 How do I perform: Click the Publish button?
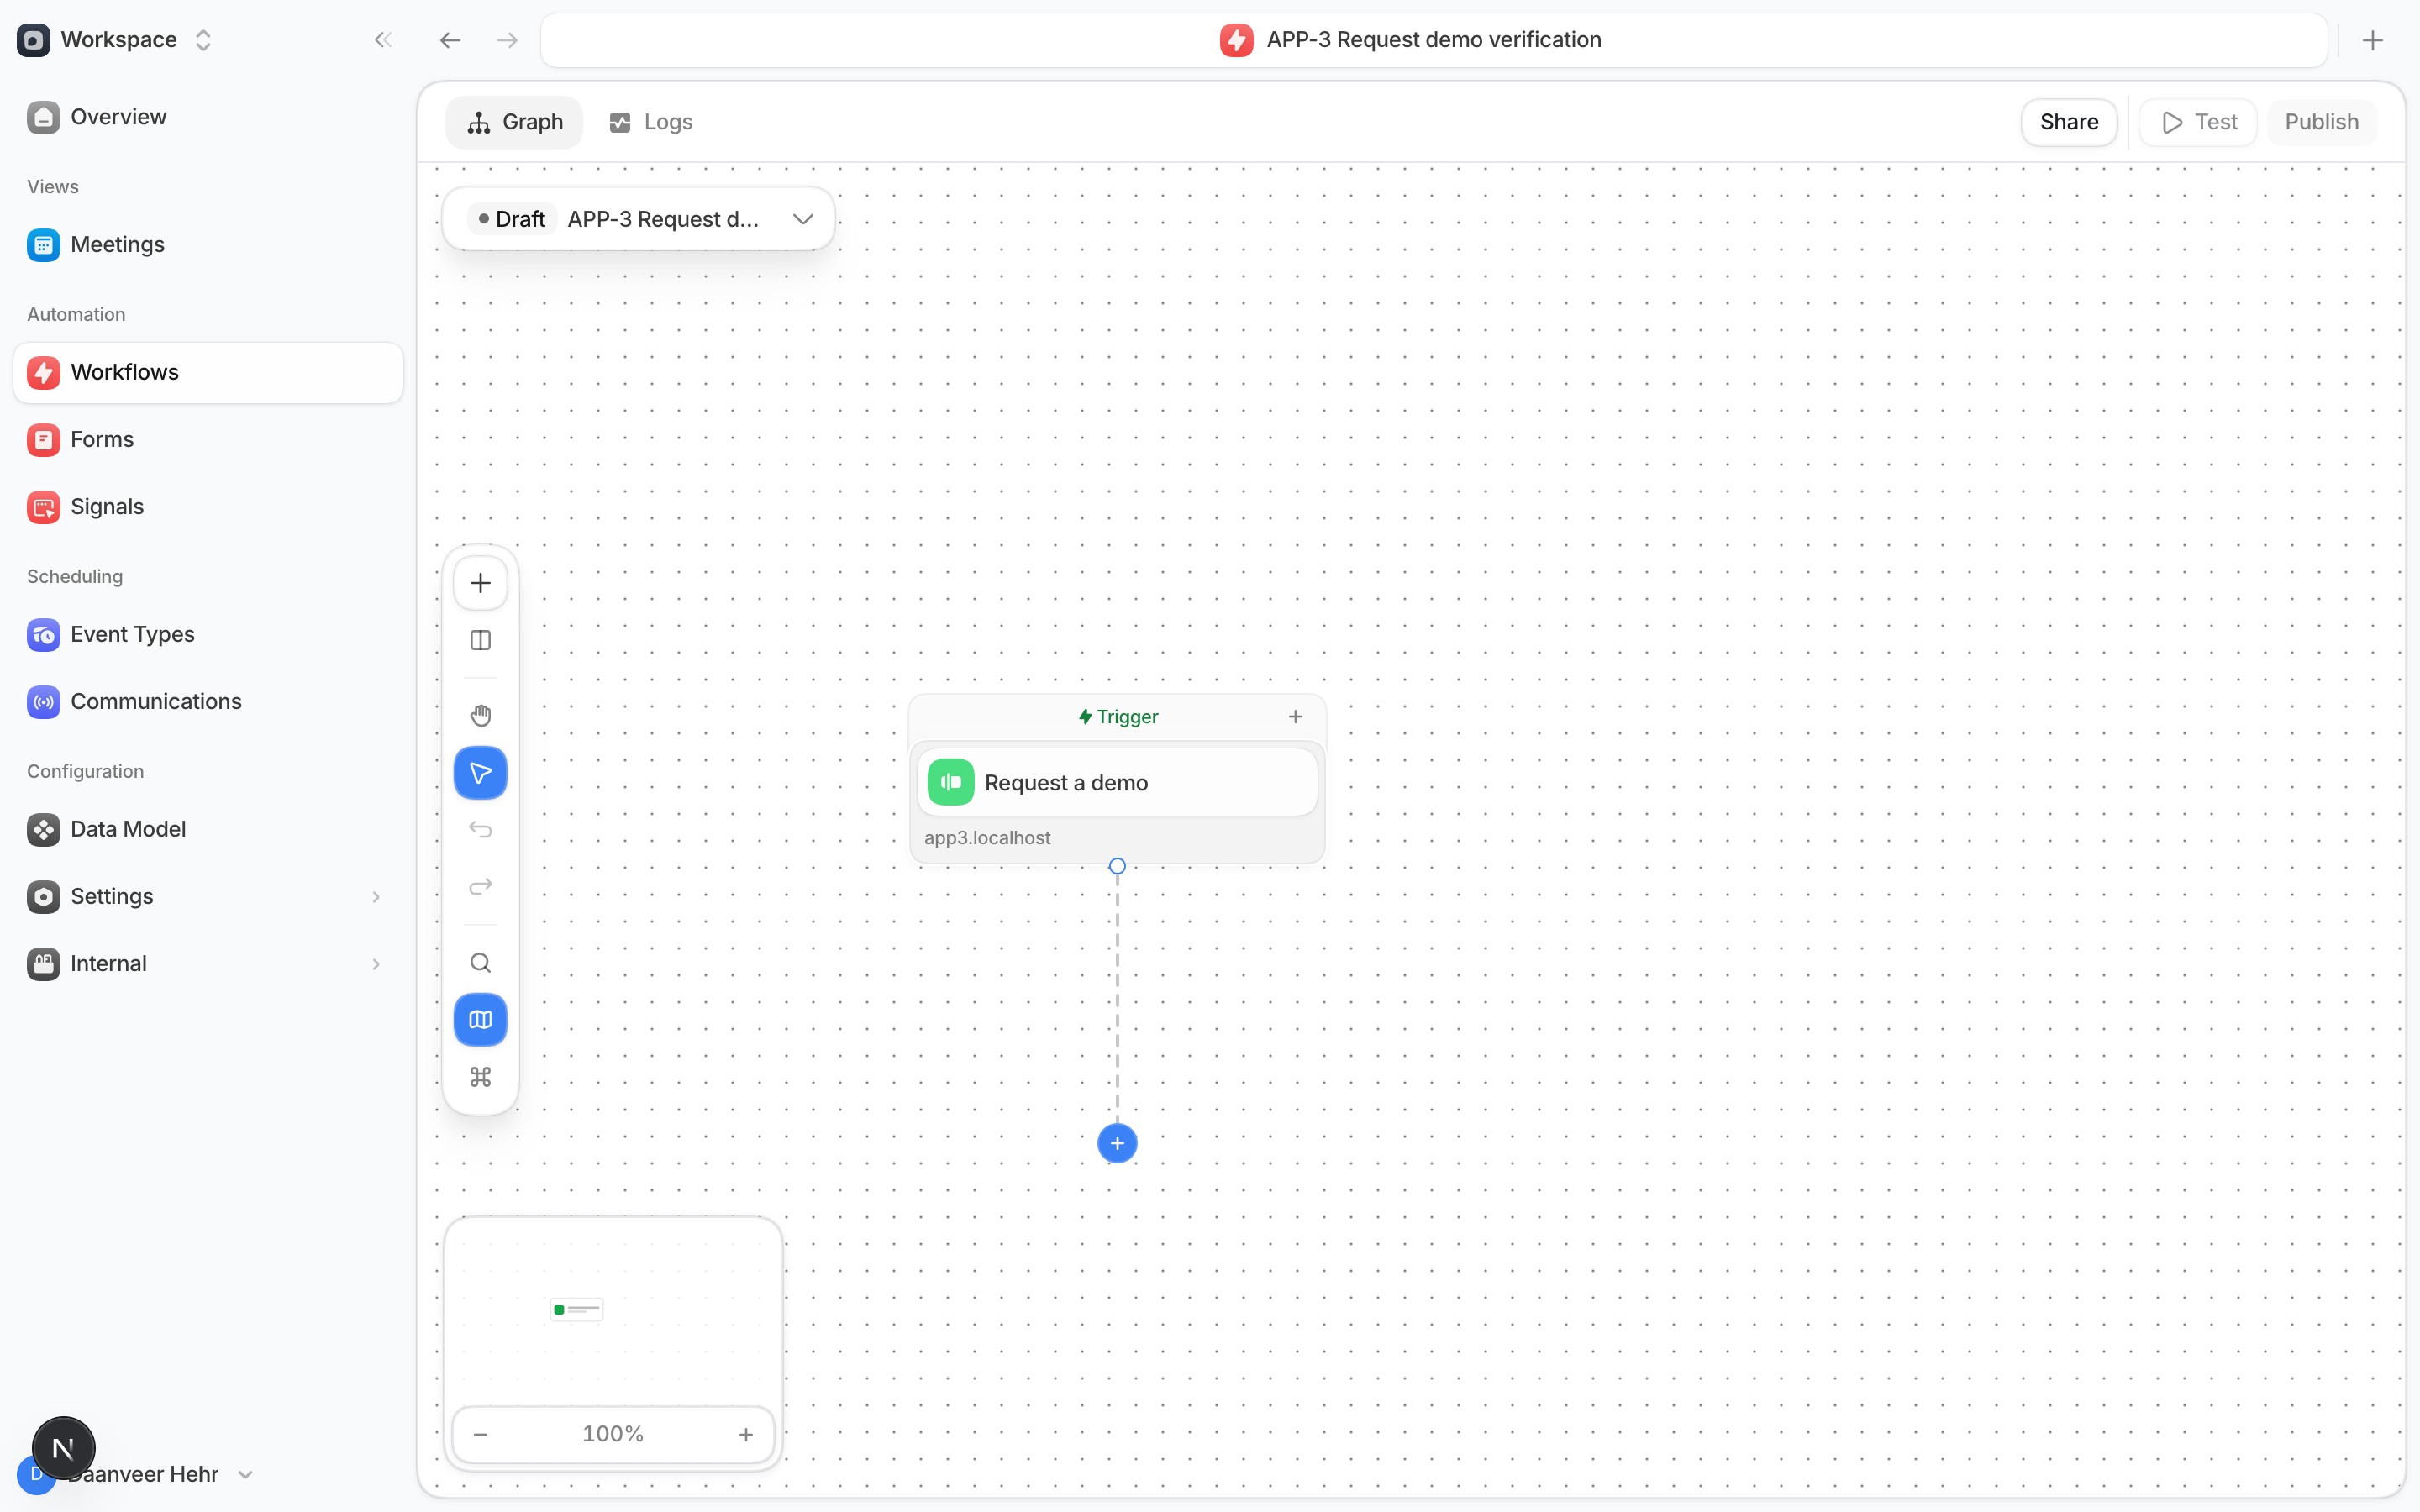coord(2321,122)
